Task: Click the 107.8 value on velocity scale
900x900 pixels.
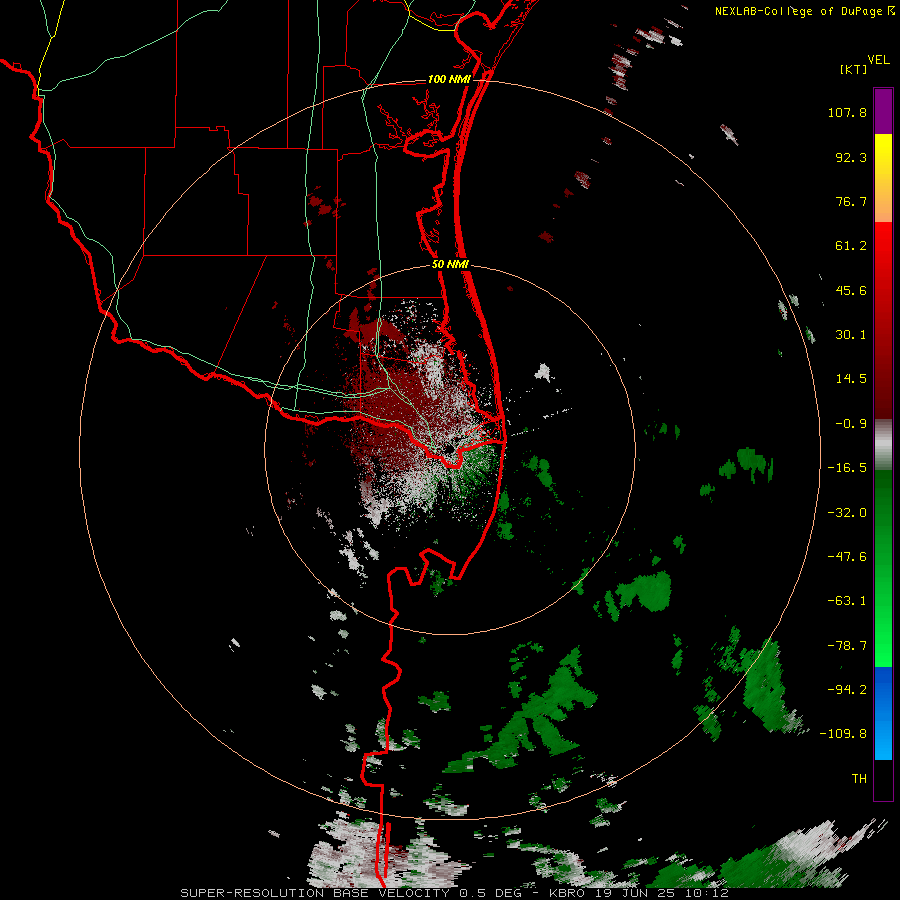Action: tap(847, 112)
